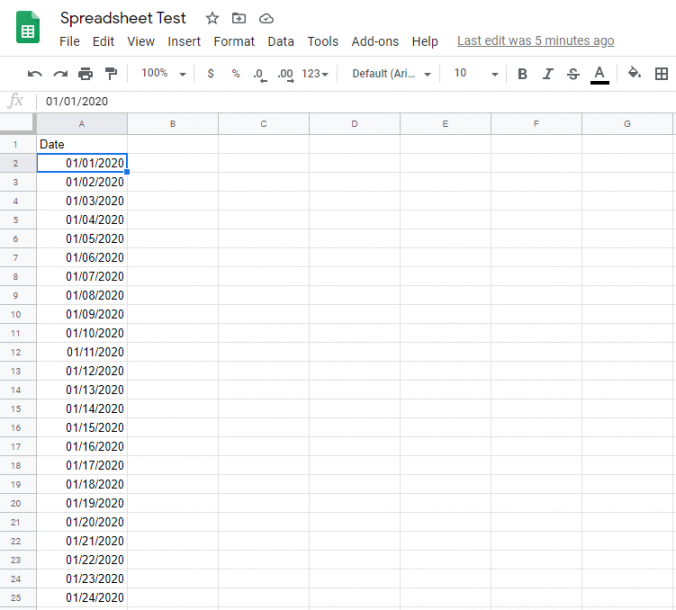Select row 18 header
This screenshot has height=610, width=676.
tap(16, 465)
